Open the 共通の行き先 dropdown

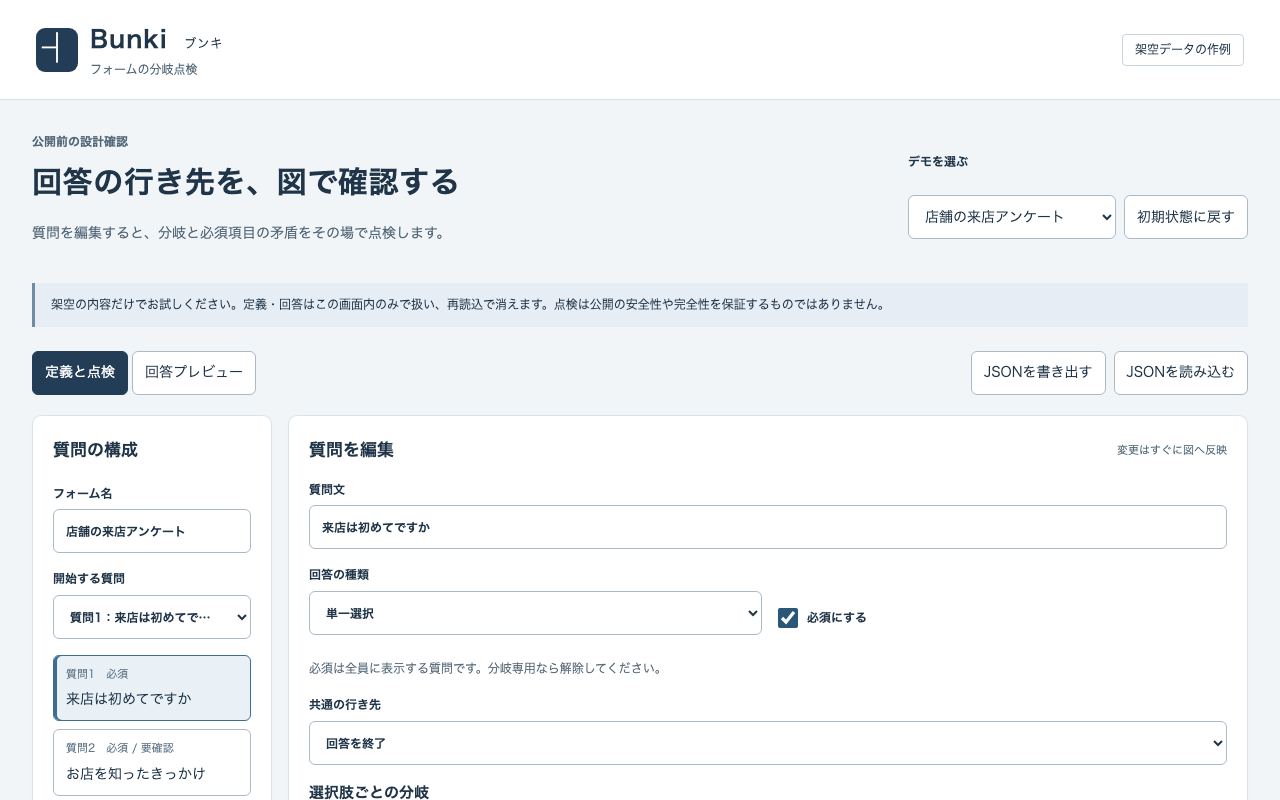[767, 743]
